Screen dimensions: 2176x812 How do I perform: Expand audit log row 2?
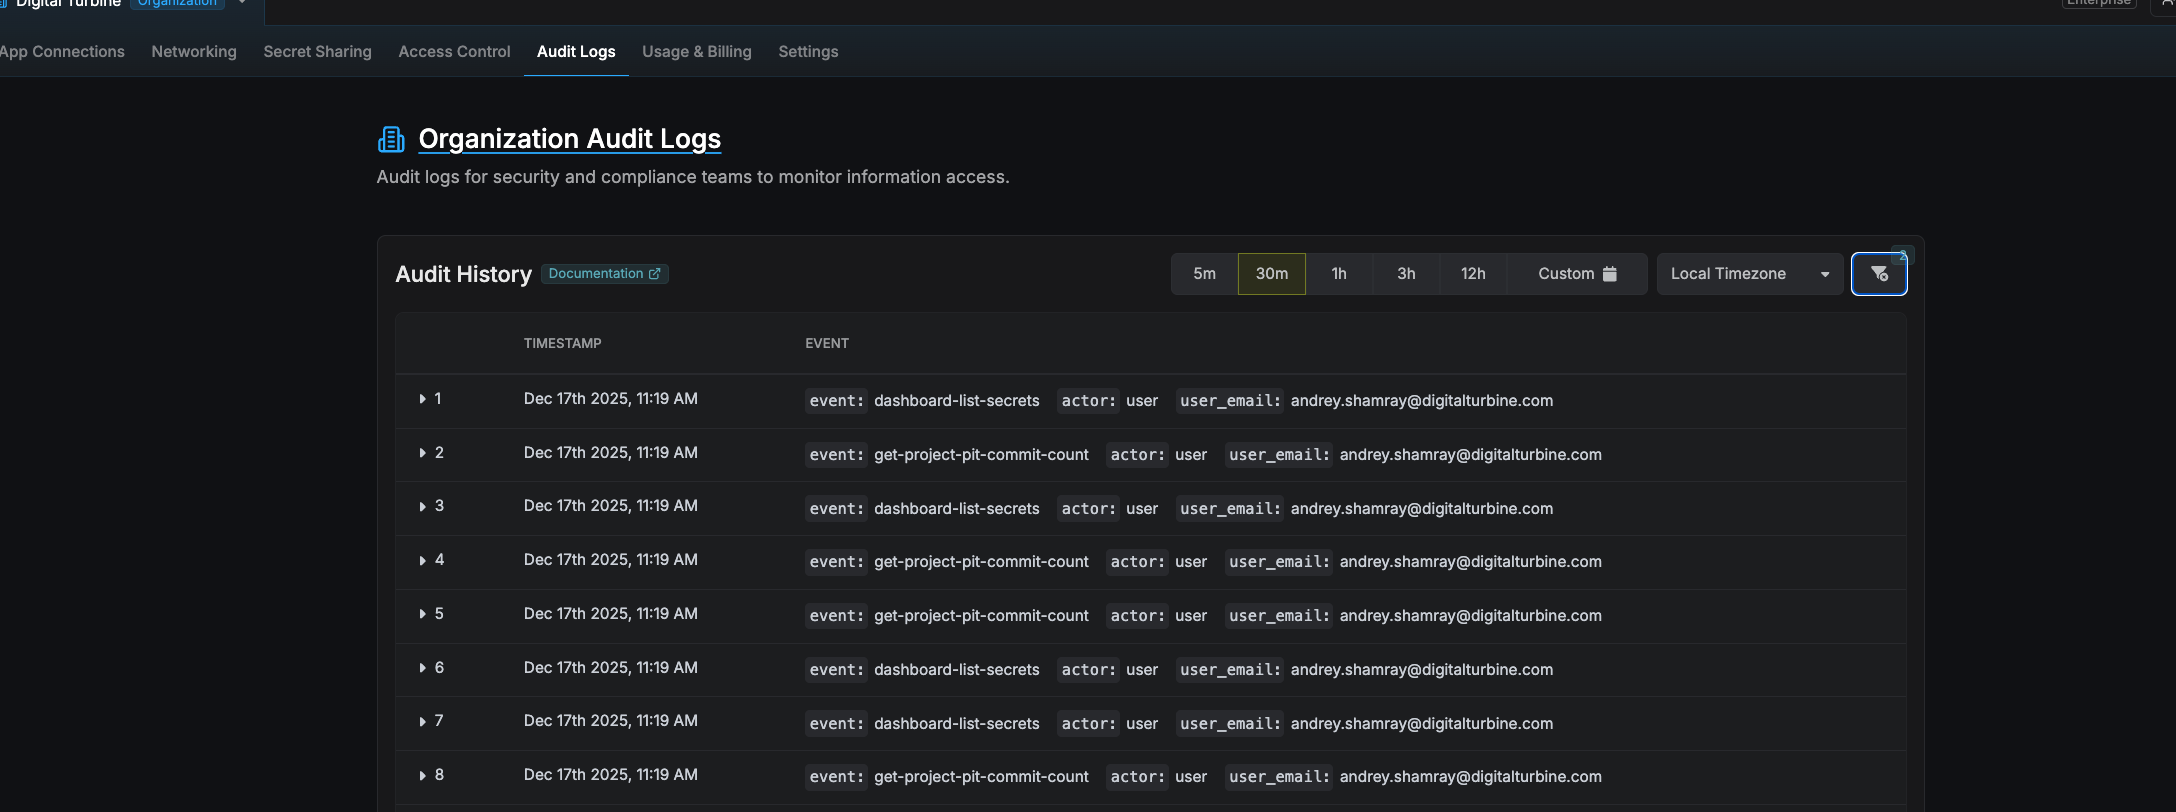pyautogui.click(x=422, y=453)
